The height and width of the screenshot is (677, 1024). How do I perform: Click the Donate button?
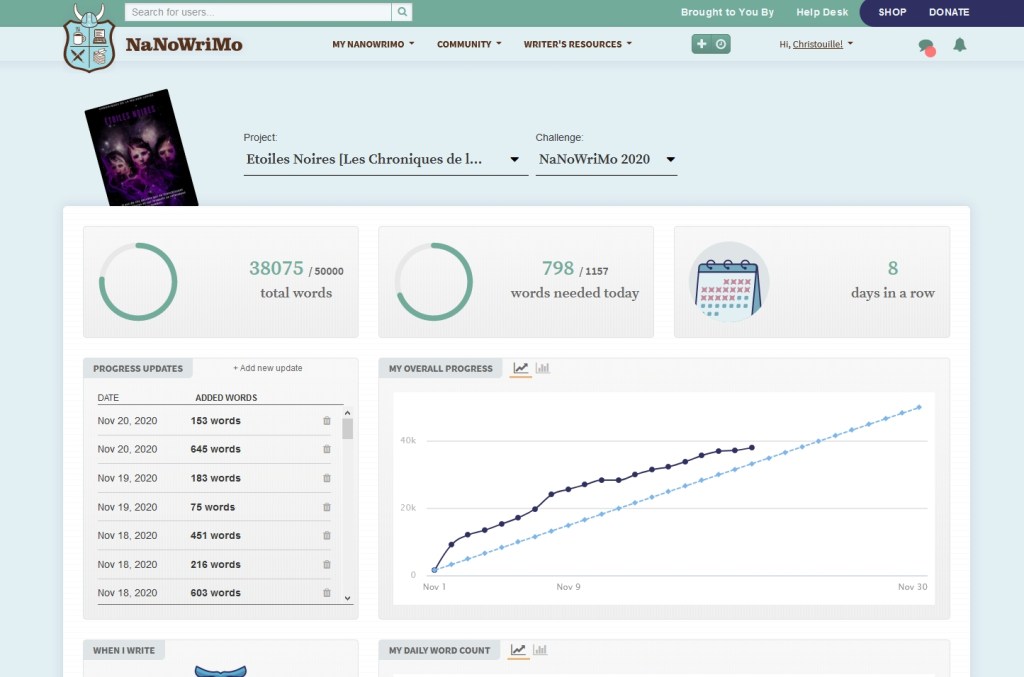tap(948, 12)
